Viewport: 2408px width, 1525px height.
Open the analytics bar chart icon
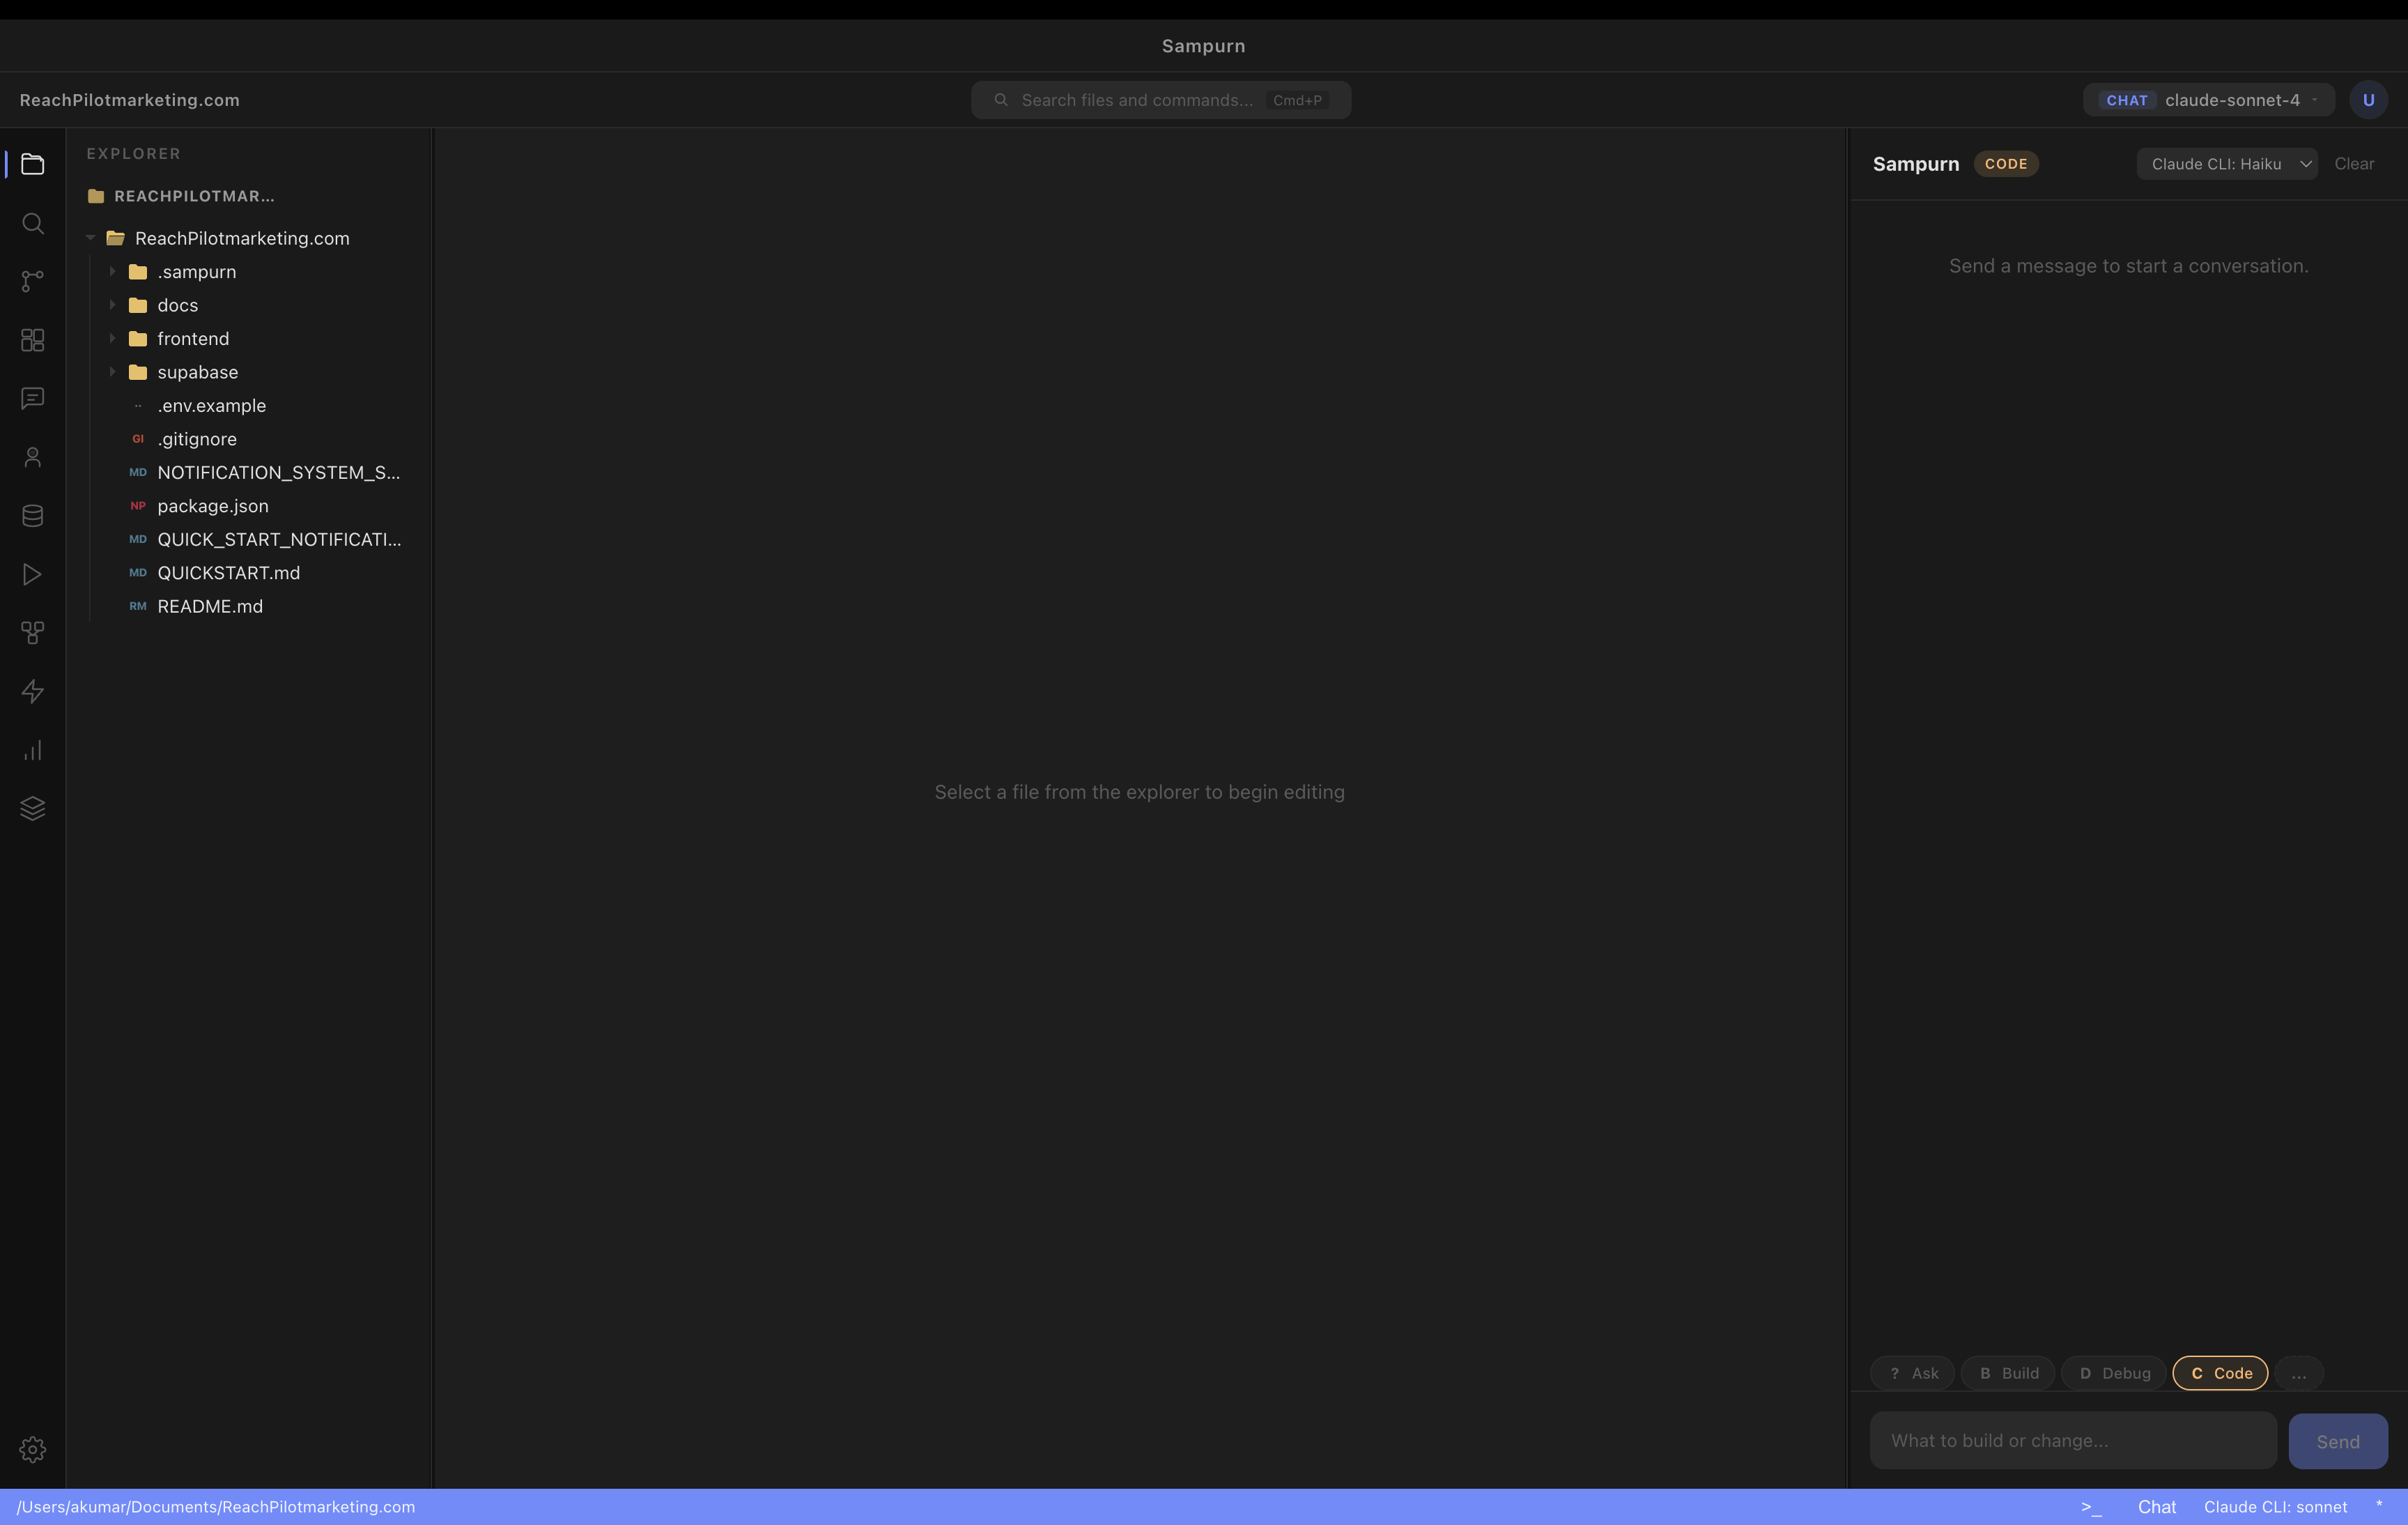(33, 750)
